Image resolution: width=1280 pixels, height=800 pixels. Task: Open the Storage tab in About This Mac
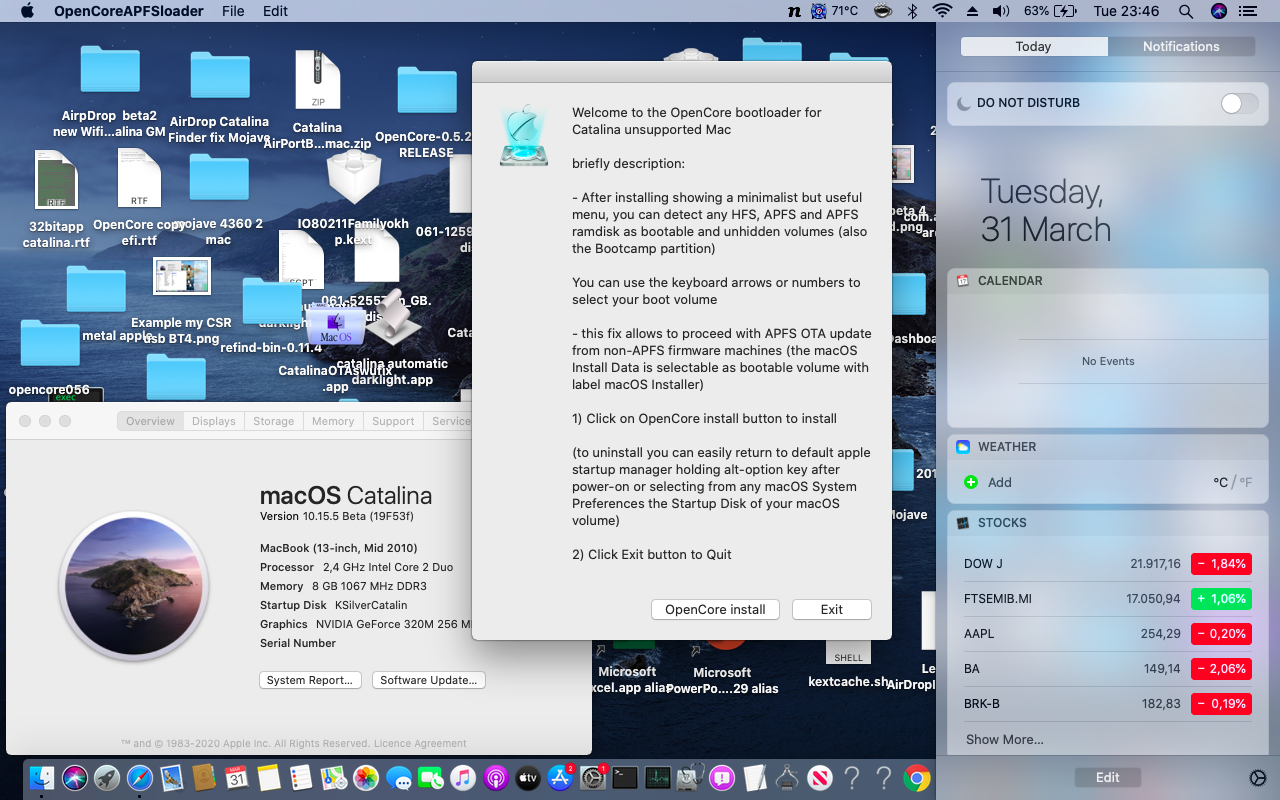coord(273,421)
